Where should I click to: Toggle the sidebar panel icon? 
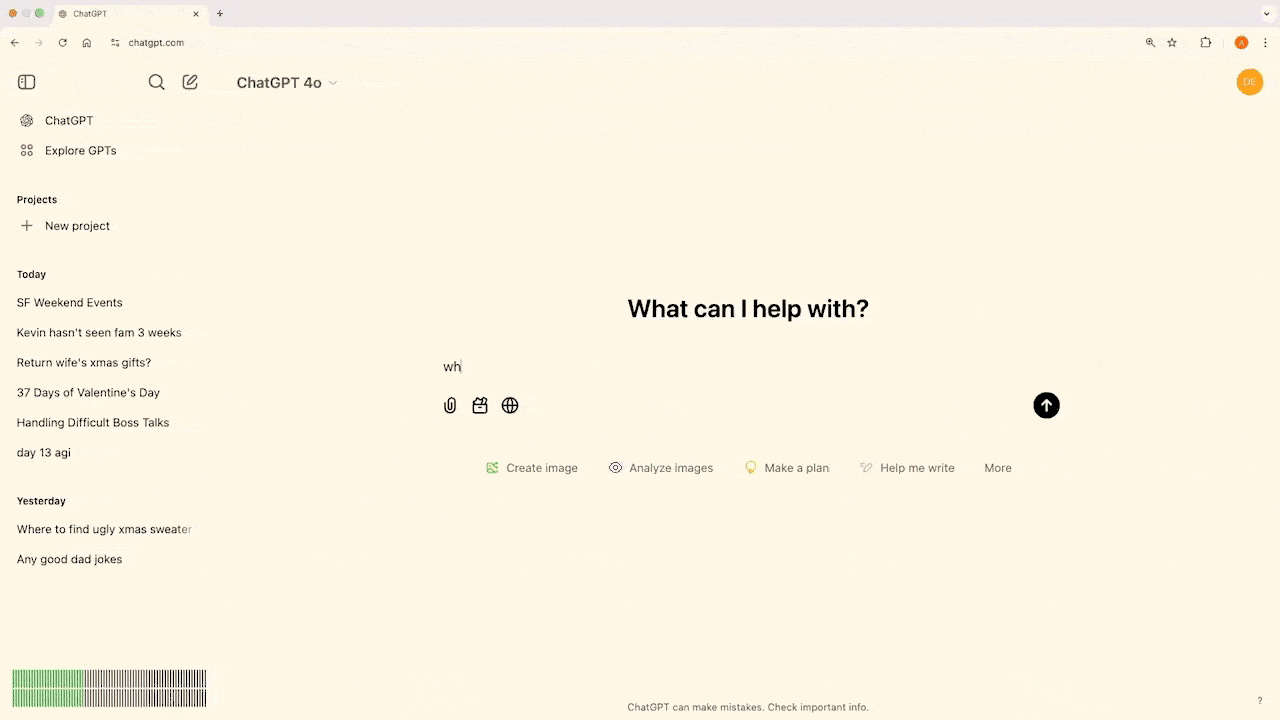(x=27, y=82)
